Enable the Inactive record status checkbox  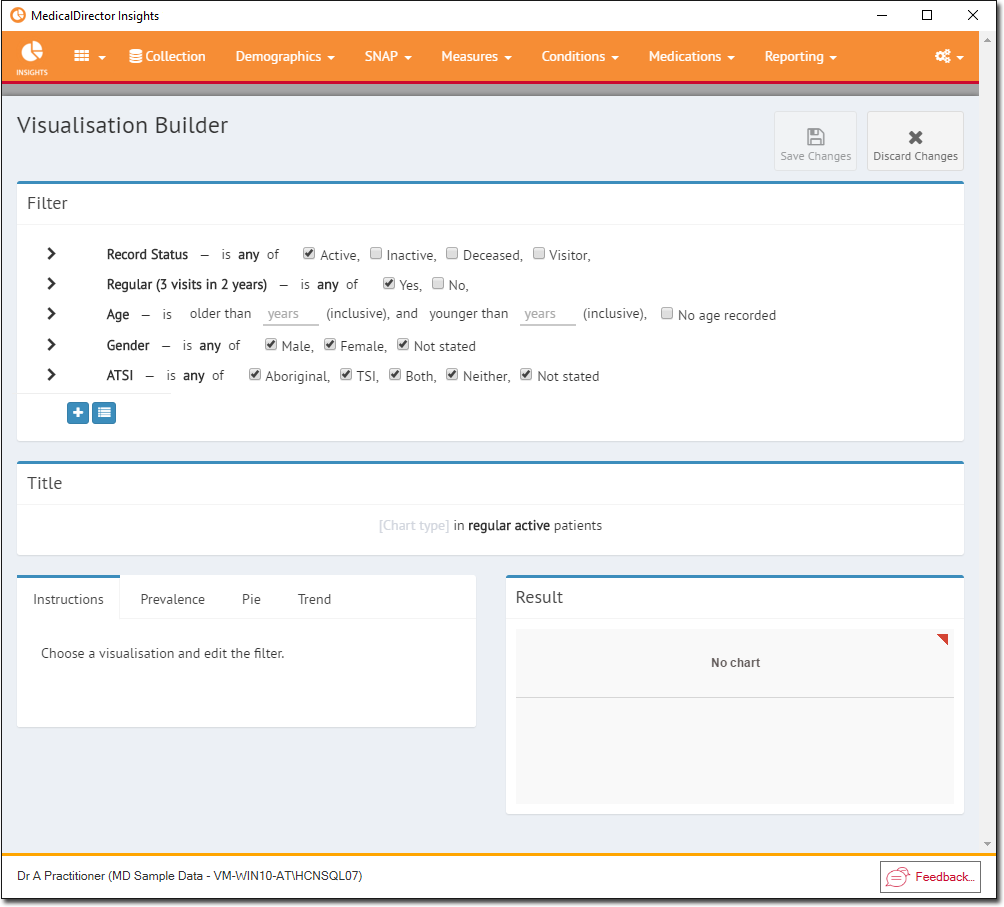coord(376,254)
